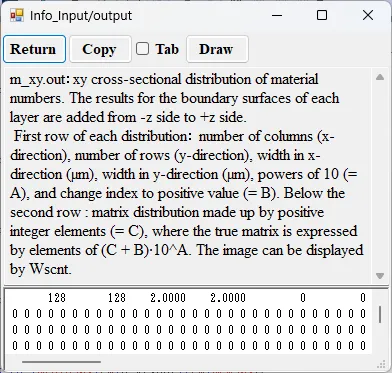The image size is (392, 373).
Task: Click the horizontal scrollbar thumb in data pane
Action: click(x=61, y=361)
